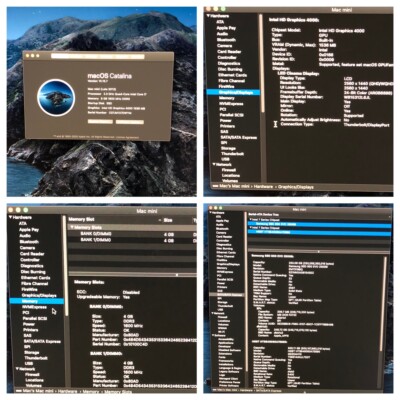
Task: Collapse the Intel 7 Series Chipset above Samsung SSD
Action: 250,220
